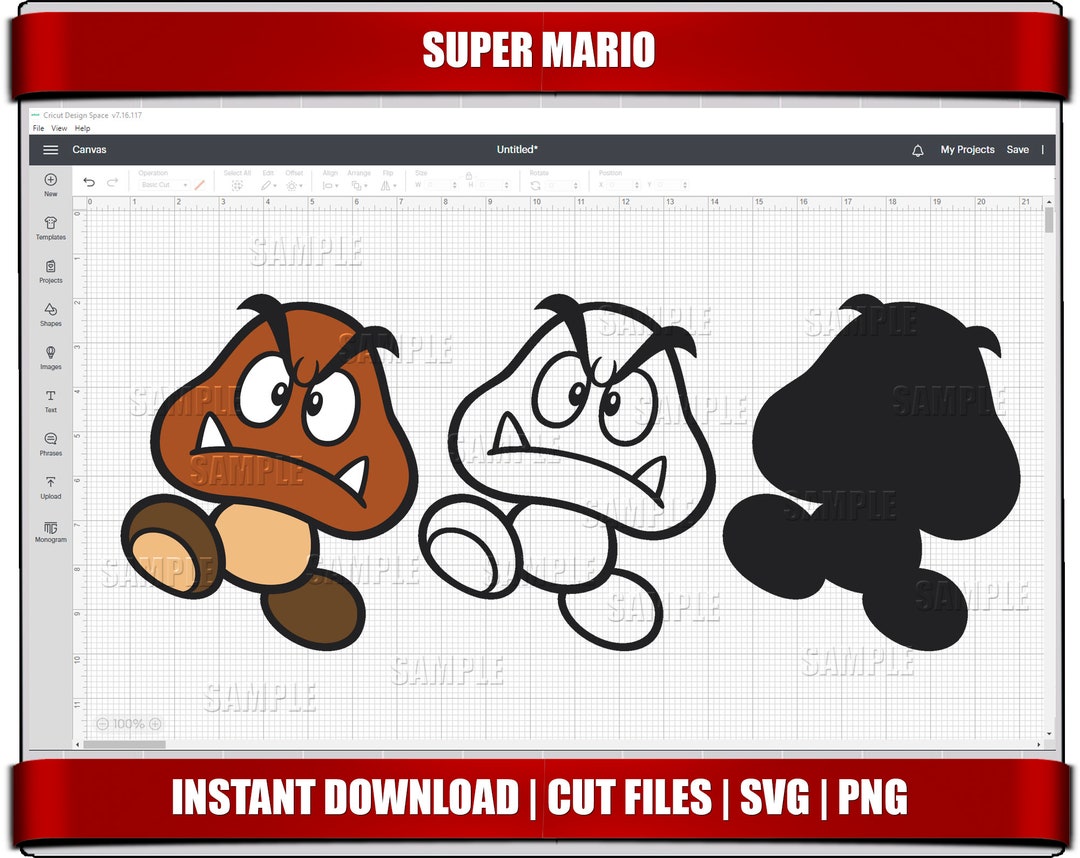Open the View menu
This screenshot has width=1080, height=858.
[x=59, y=128]
